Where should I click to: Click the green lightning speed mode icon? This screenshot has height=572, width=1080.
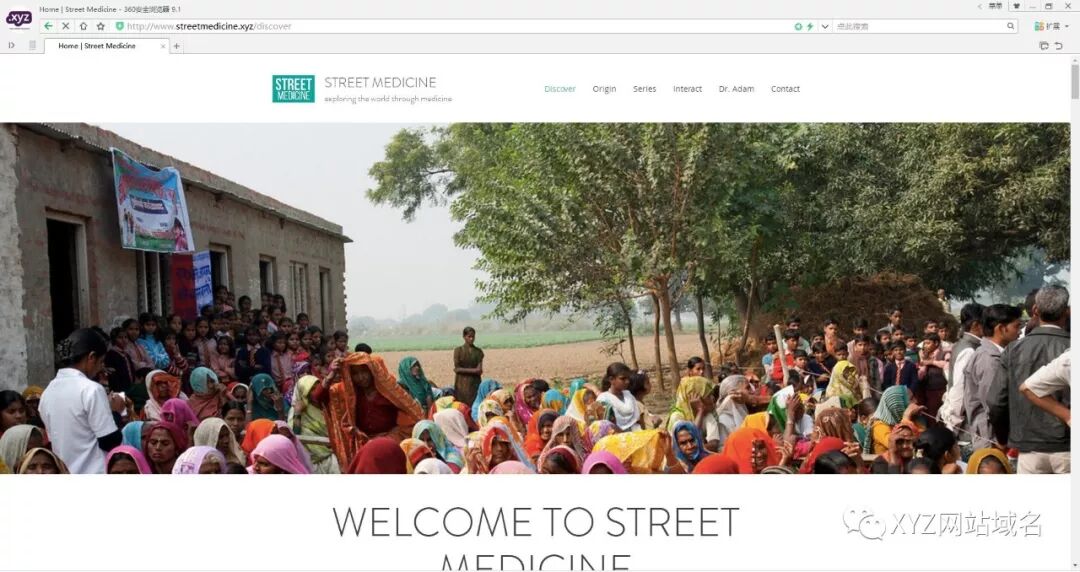[810, 26]
